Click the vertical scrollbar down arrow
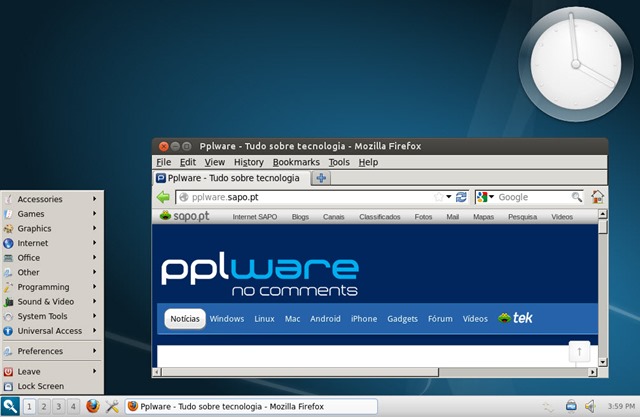640x417 pixels. pos(602,362)
